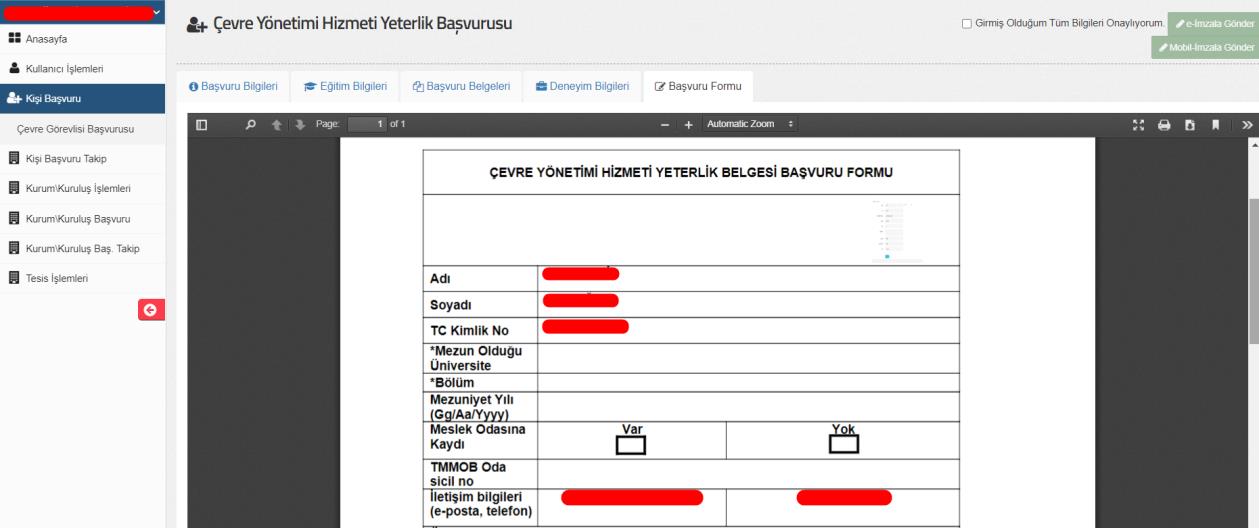Click the Mobil-İmzala Gönder button
The image size is (1259, 528).
(x=1205, y=48)
